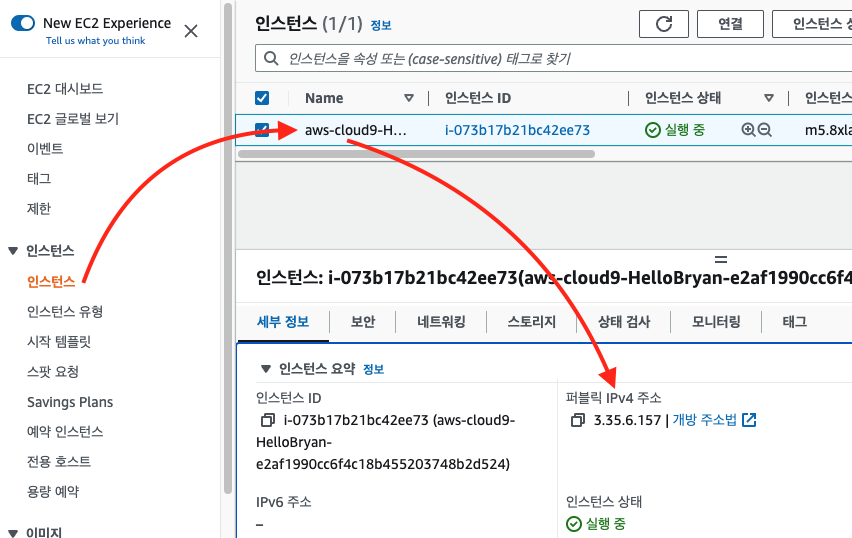Open instance ID link i-073b17b21bc42ee73
The height and width of the screenshot is (538, 852).
(517, 130)
